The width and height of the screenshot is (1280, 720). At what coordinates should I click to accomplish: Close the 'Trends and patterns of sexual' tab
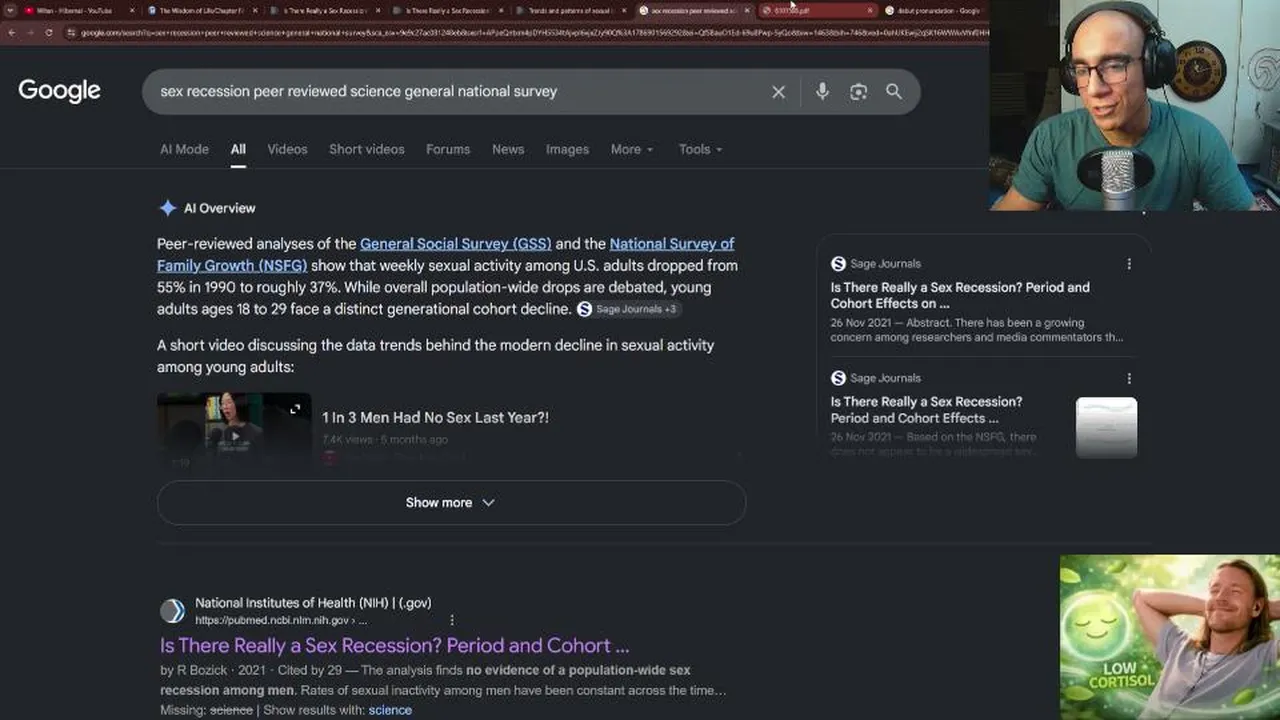coord(624,11)
